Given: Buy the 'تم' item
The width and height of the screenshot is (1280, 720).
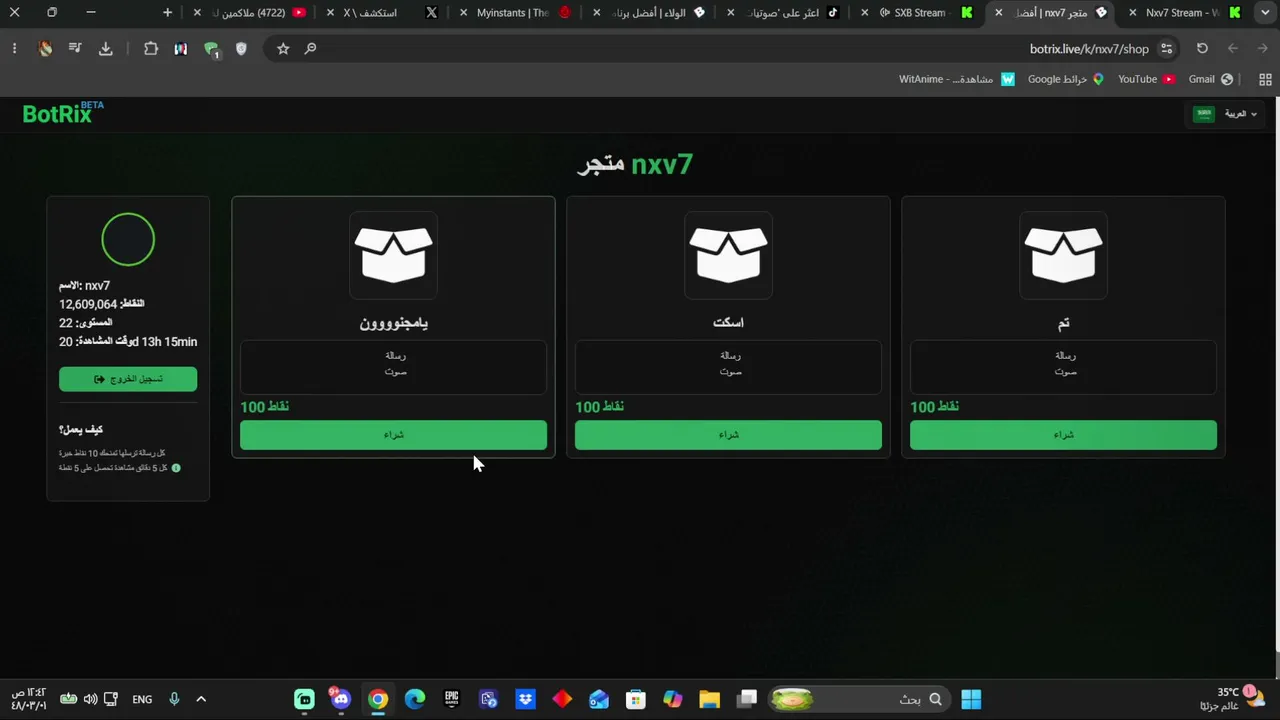Looking at the screenshot, I should pos(1063,435).
